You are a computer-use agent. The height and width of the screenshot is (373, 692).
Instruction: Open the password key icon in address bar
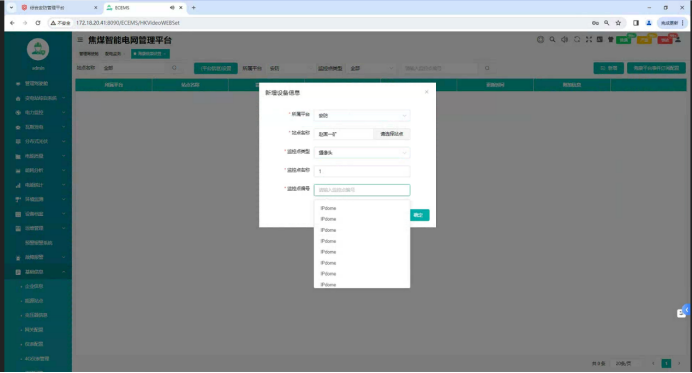coord(595,23)
